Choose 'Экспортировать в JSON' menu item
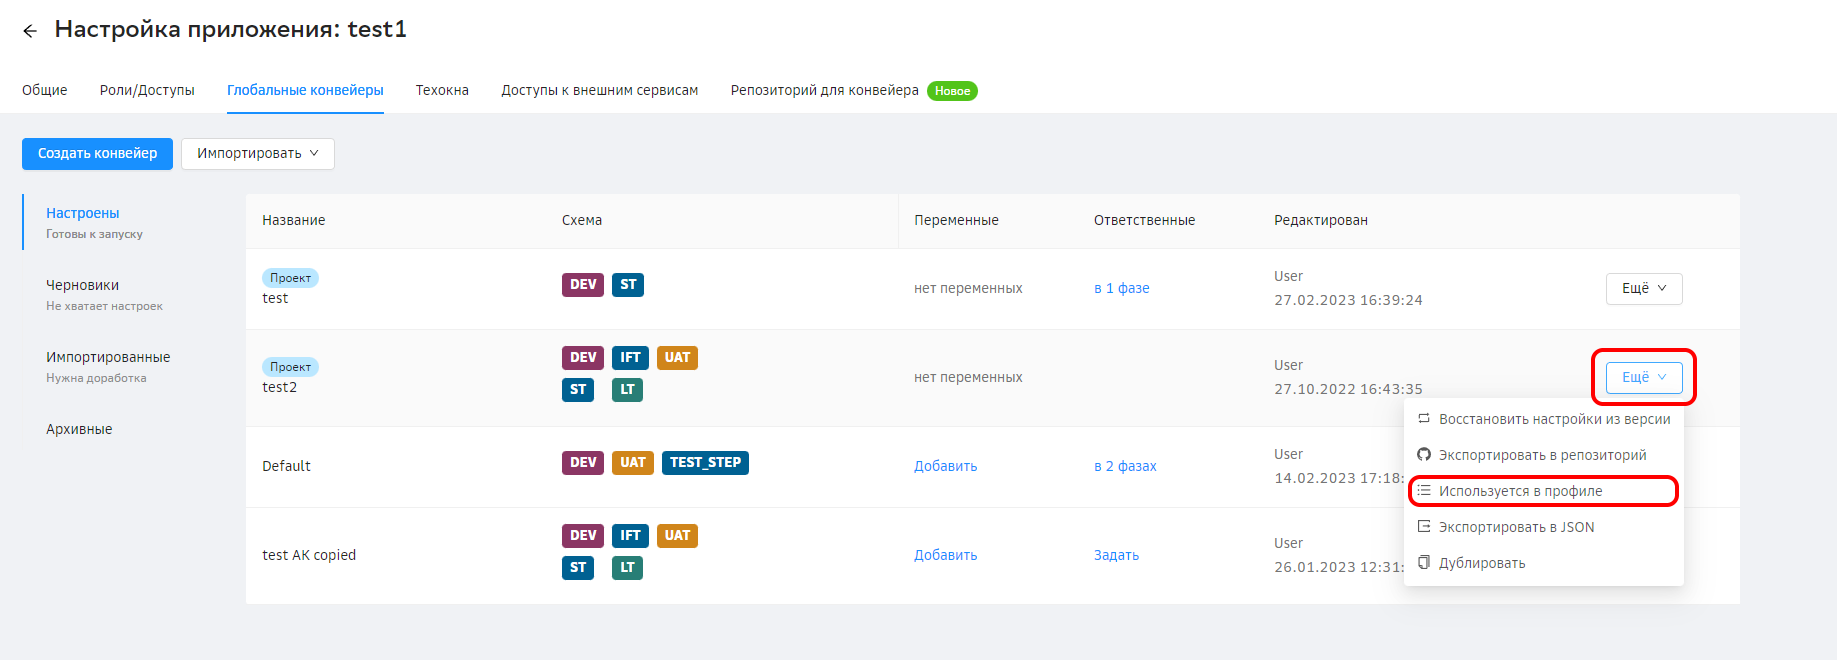The height and width of the screenshot is (660, 1837). point(1516,527)
